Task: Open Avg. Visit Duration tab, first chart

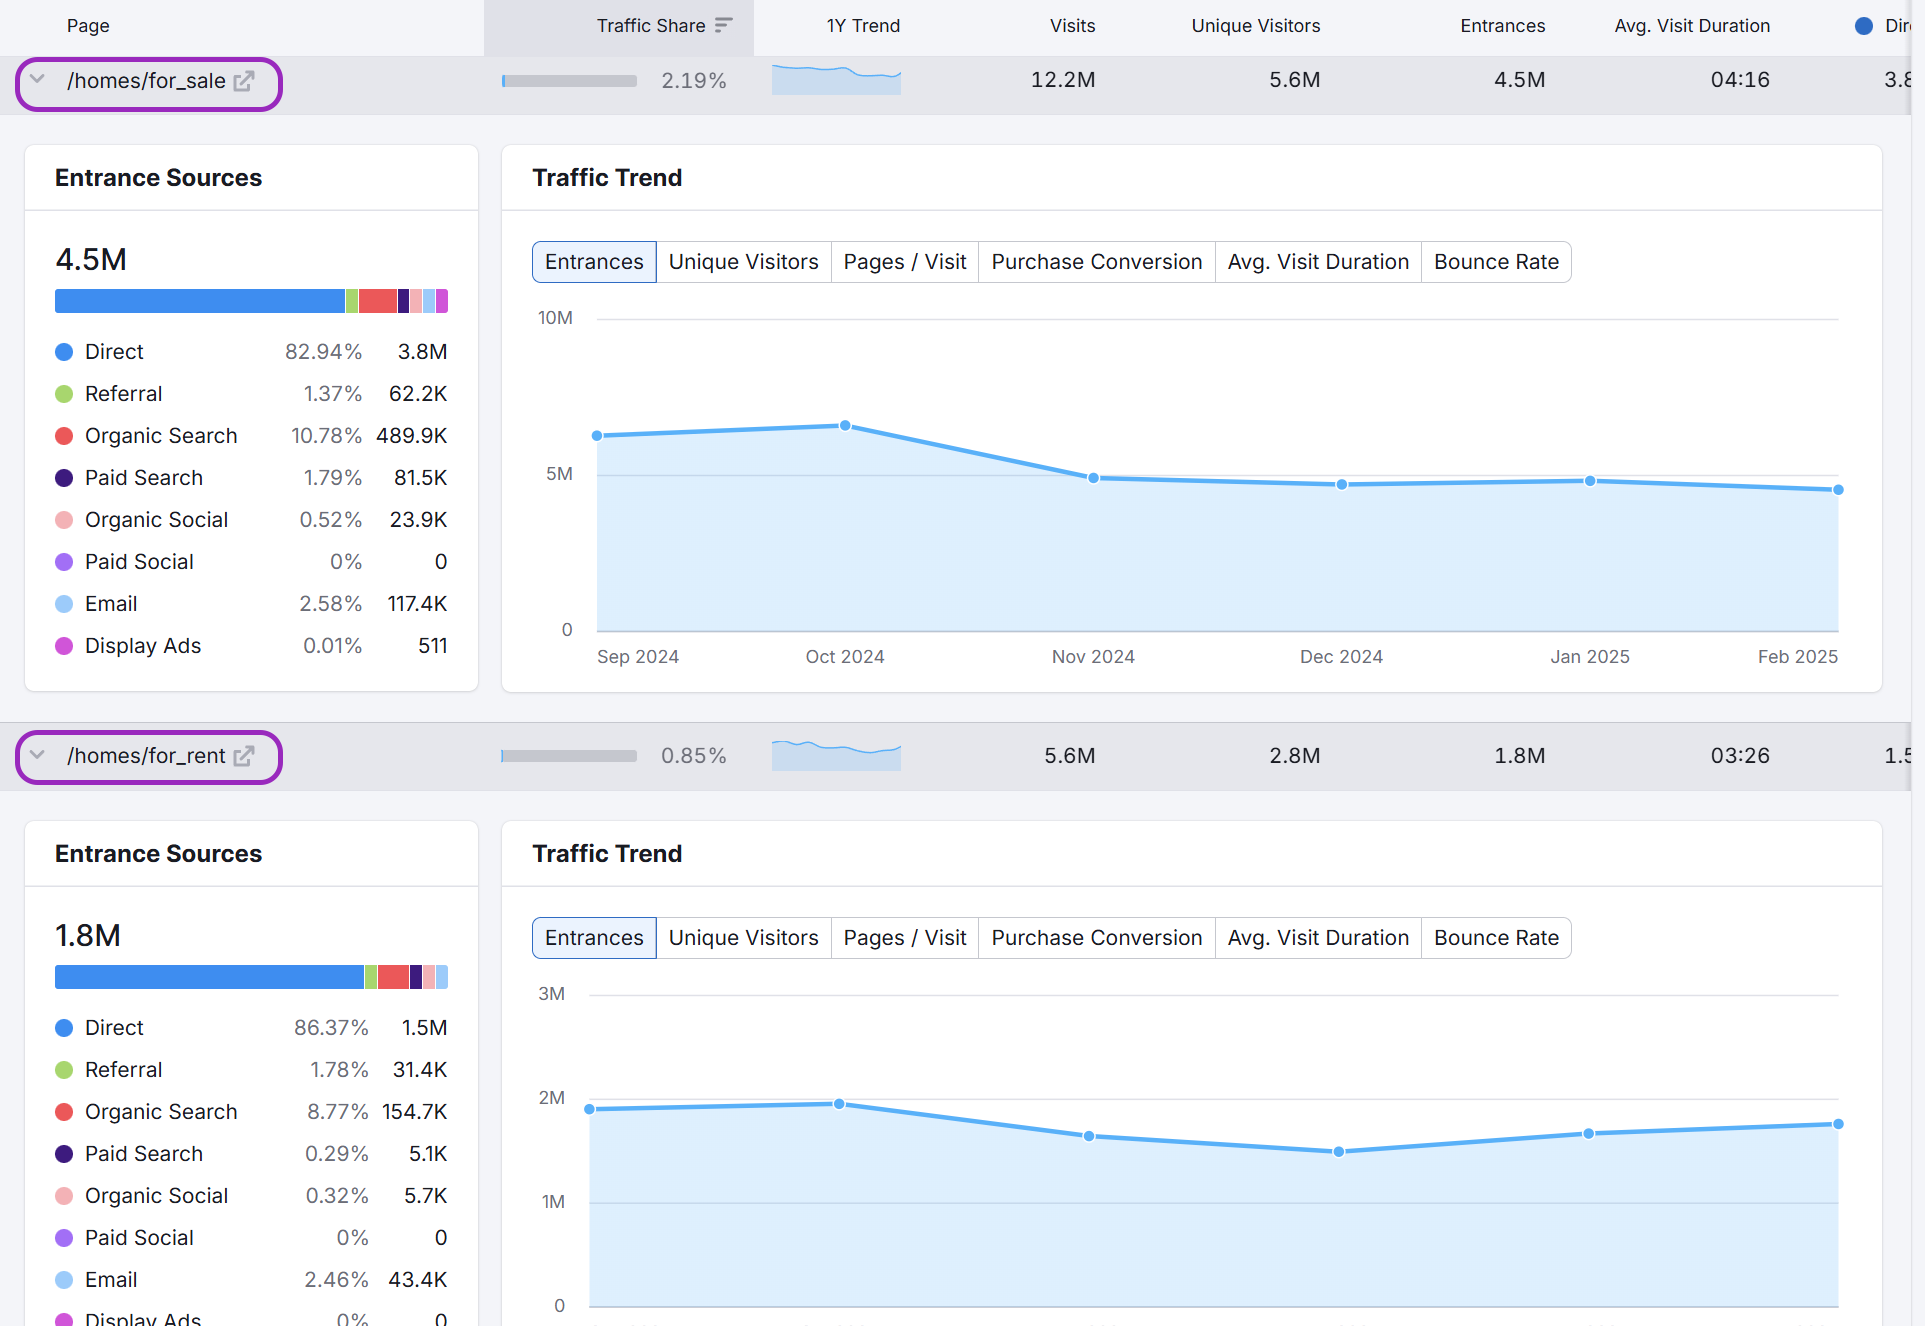Action: pyautogui.click(x=1317, y=262)
